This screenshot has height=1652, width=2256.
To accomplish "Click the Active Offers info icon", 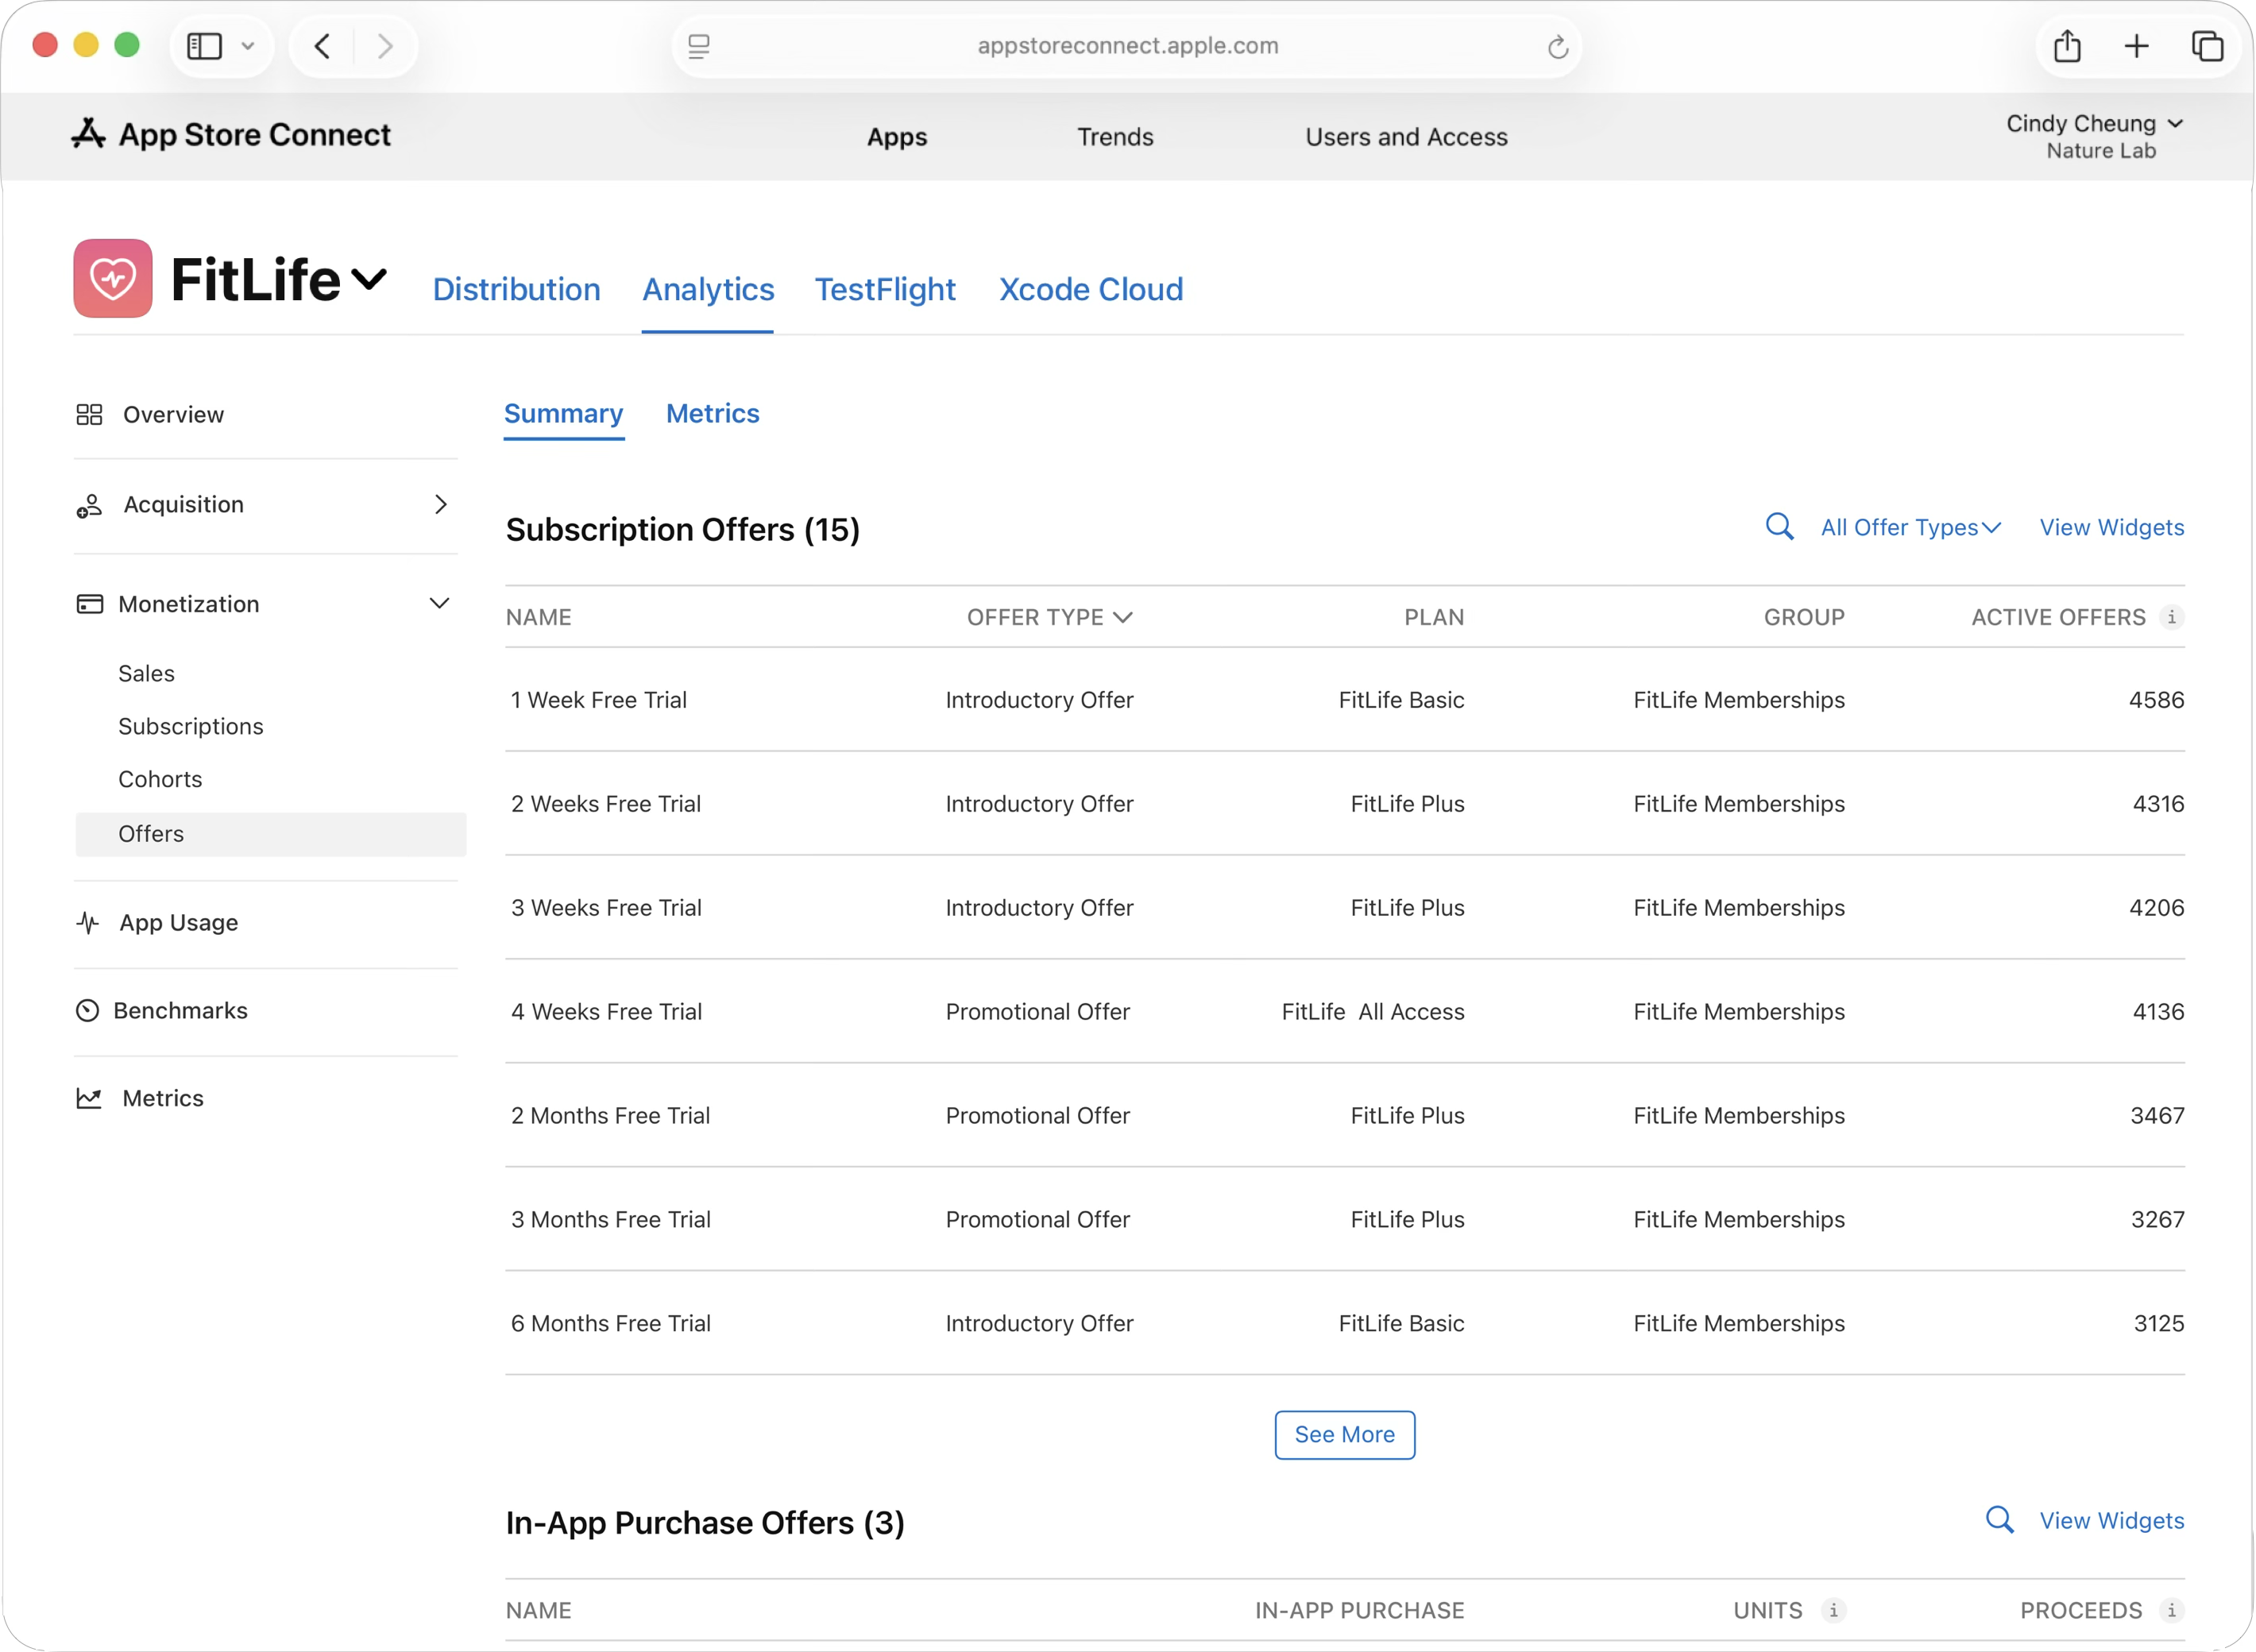I will 2171,617.
